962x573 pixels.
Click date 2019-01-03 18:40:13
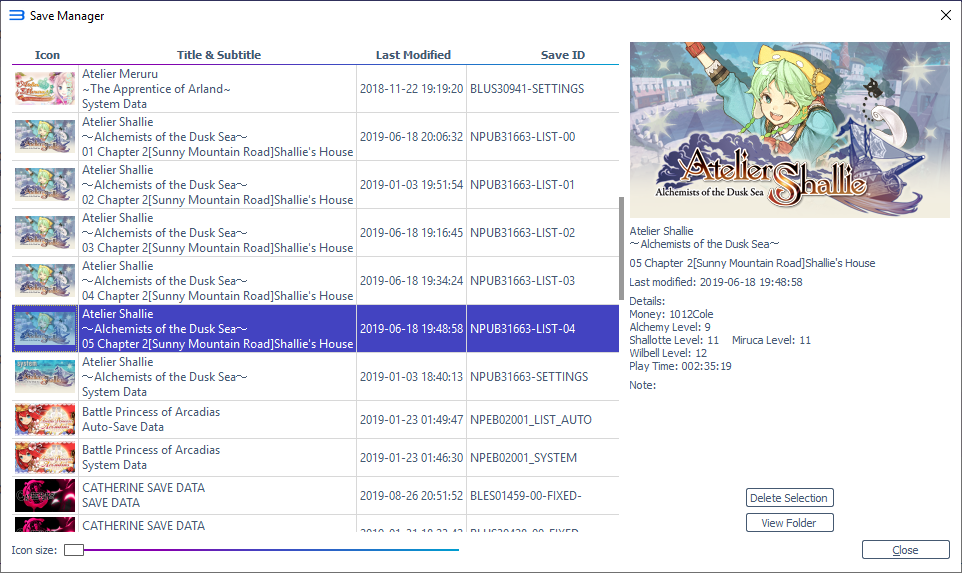(x=411, y=376)
